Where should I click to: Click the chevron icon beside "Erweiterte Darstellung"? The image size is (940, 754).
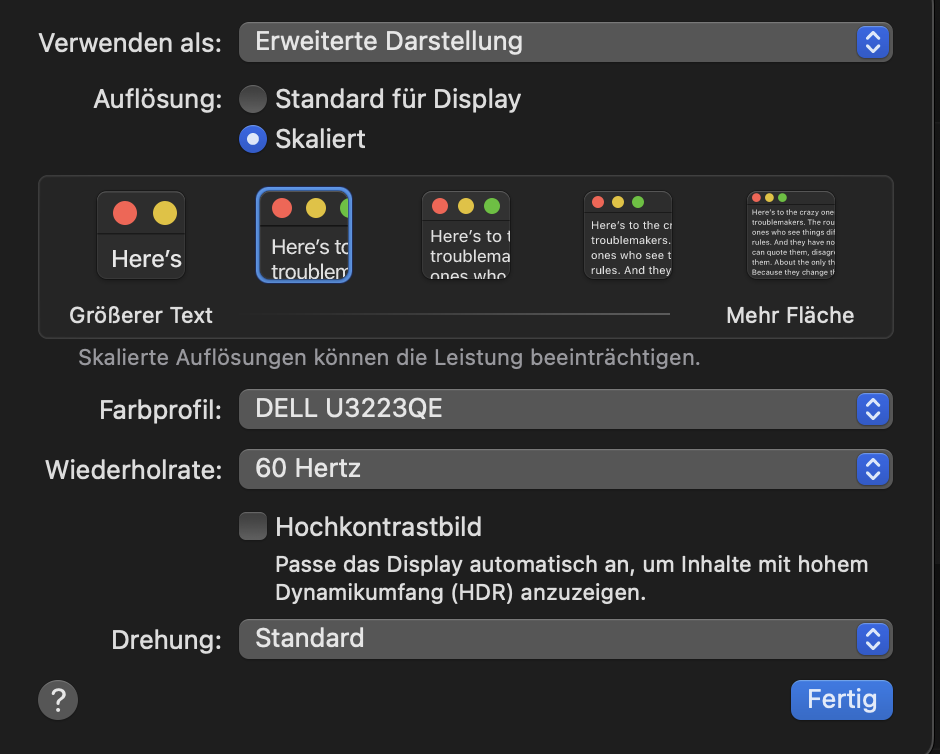pos(872,42)
